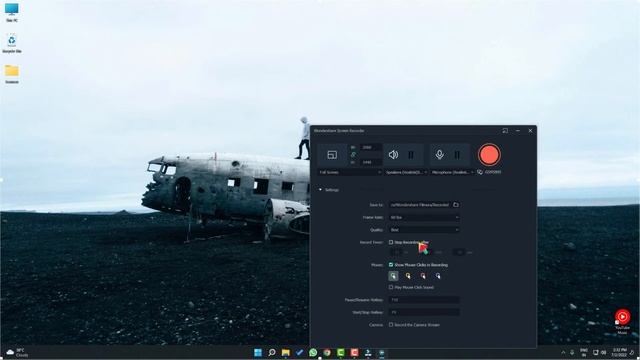Open Google Chrome from the taskbar
The height and width of the screenshot is (360, 640).
pos(327,353)
